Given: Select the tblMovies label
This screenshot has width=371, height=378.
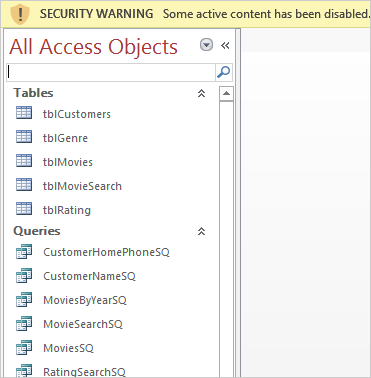Looking at the screenshot, I should pyautogui.click(x=68, y=162).
